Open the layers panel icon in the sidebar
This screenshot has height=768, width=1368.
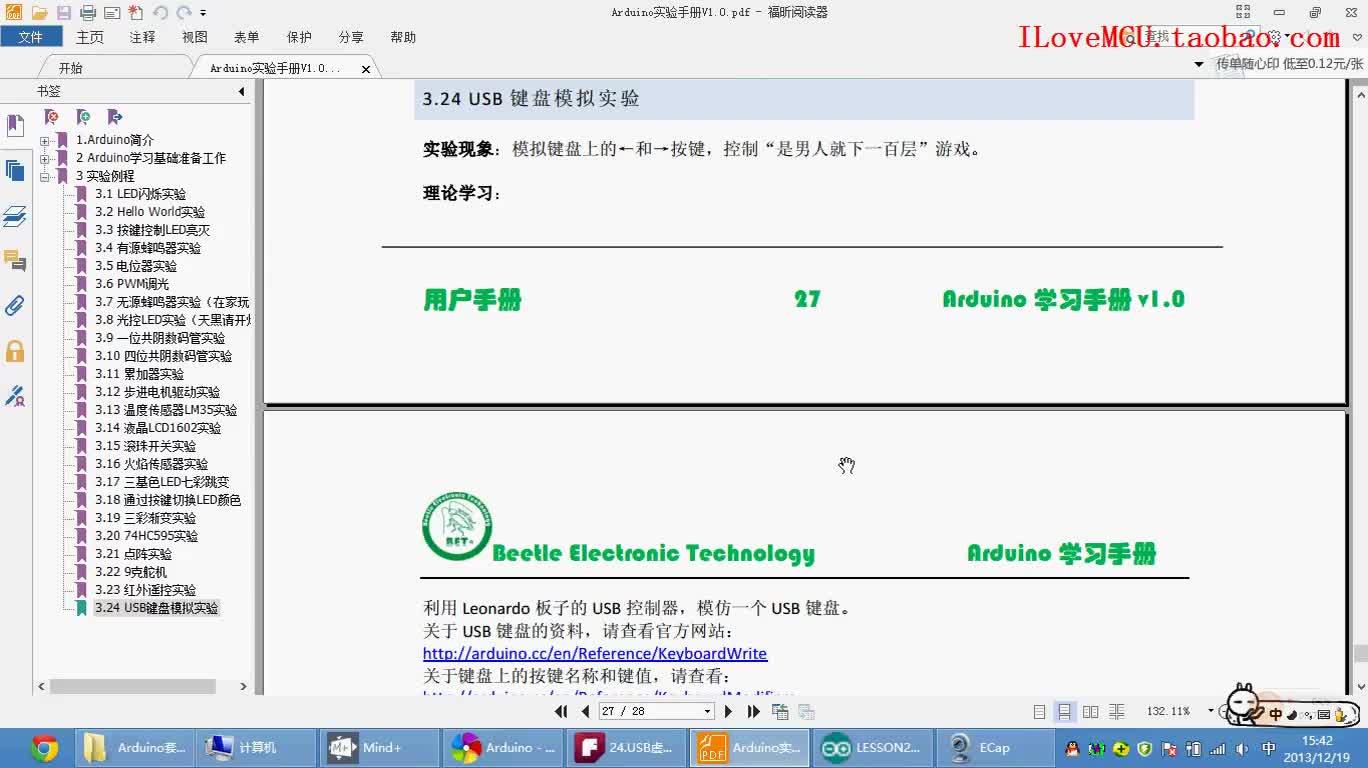click(15, 216)
